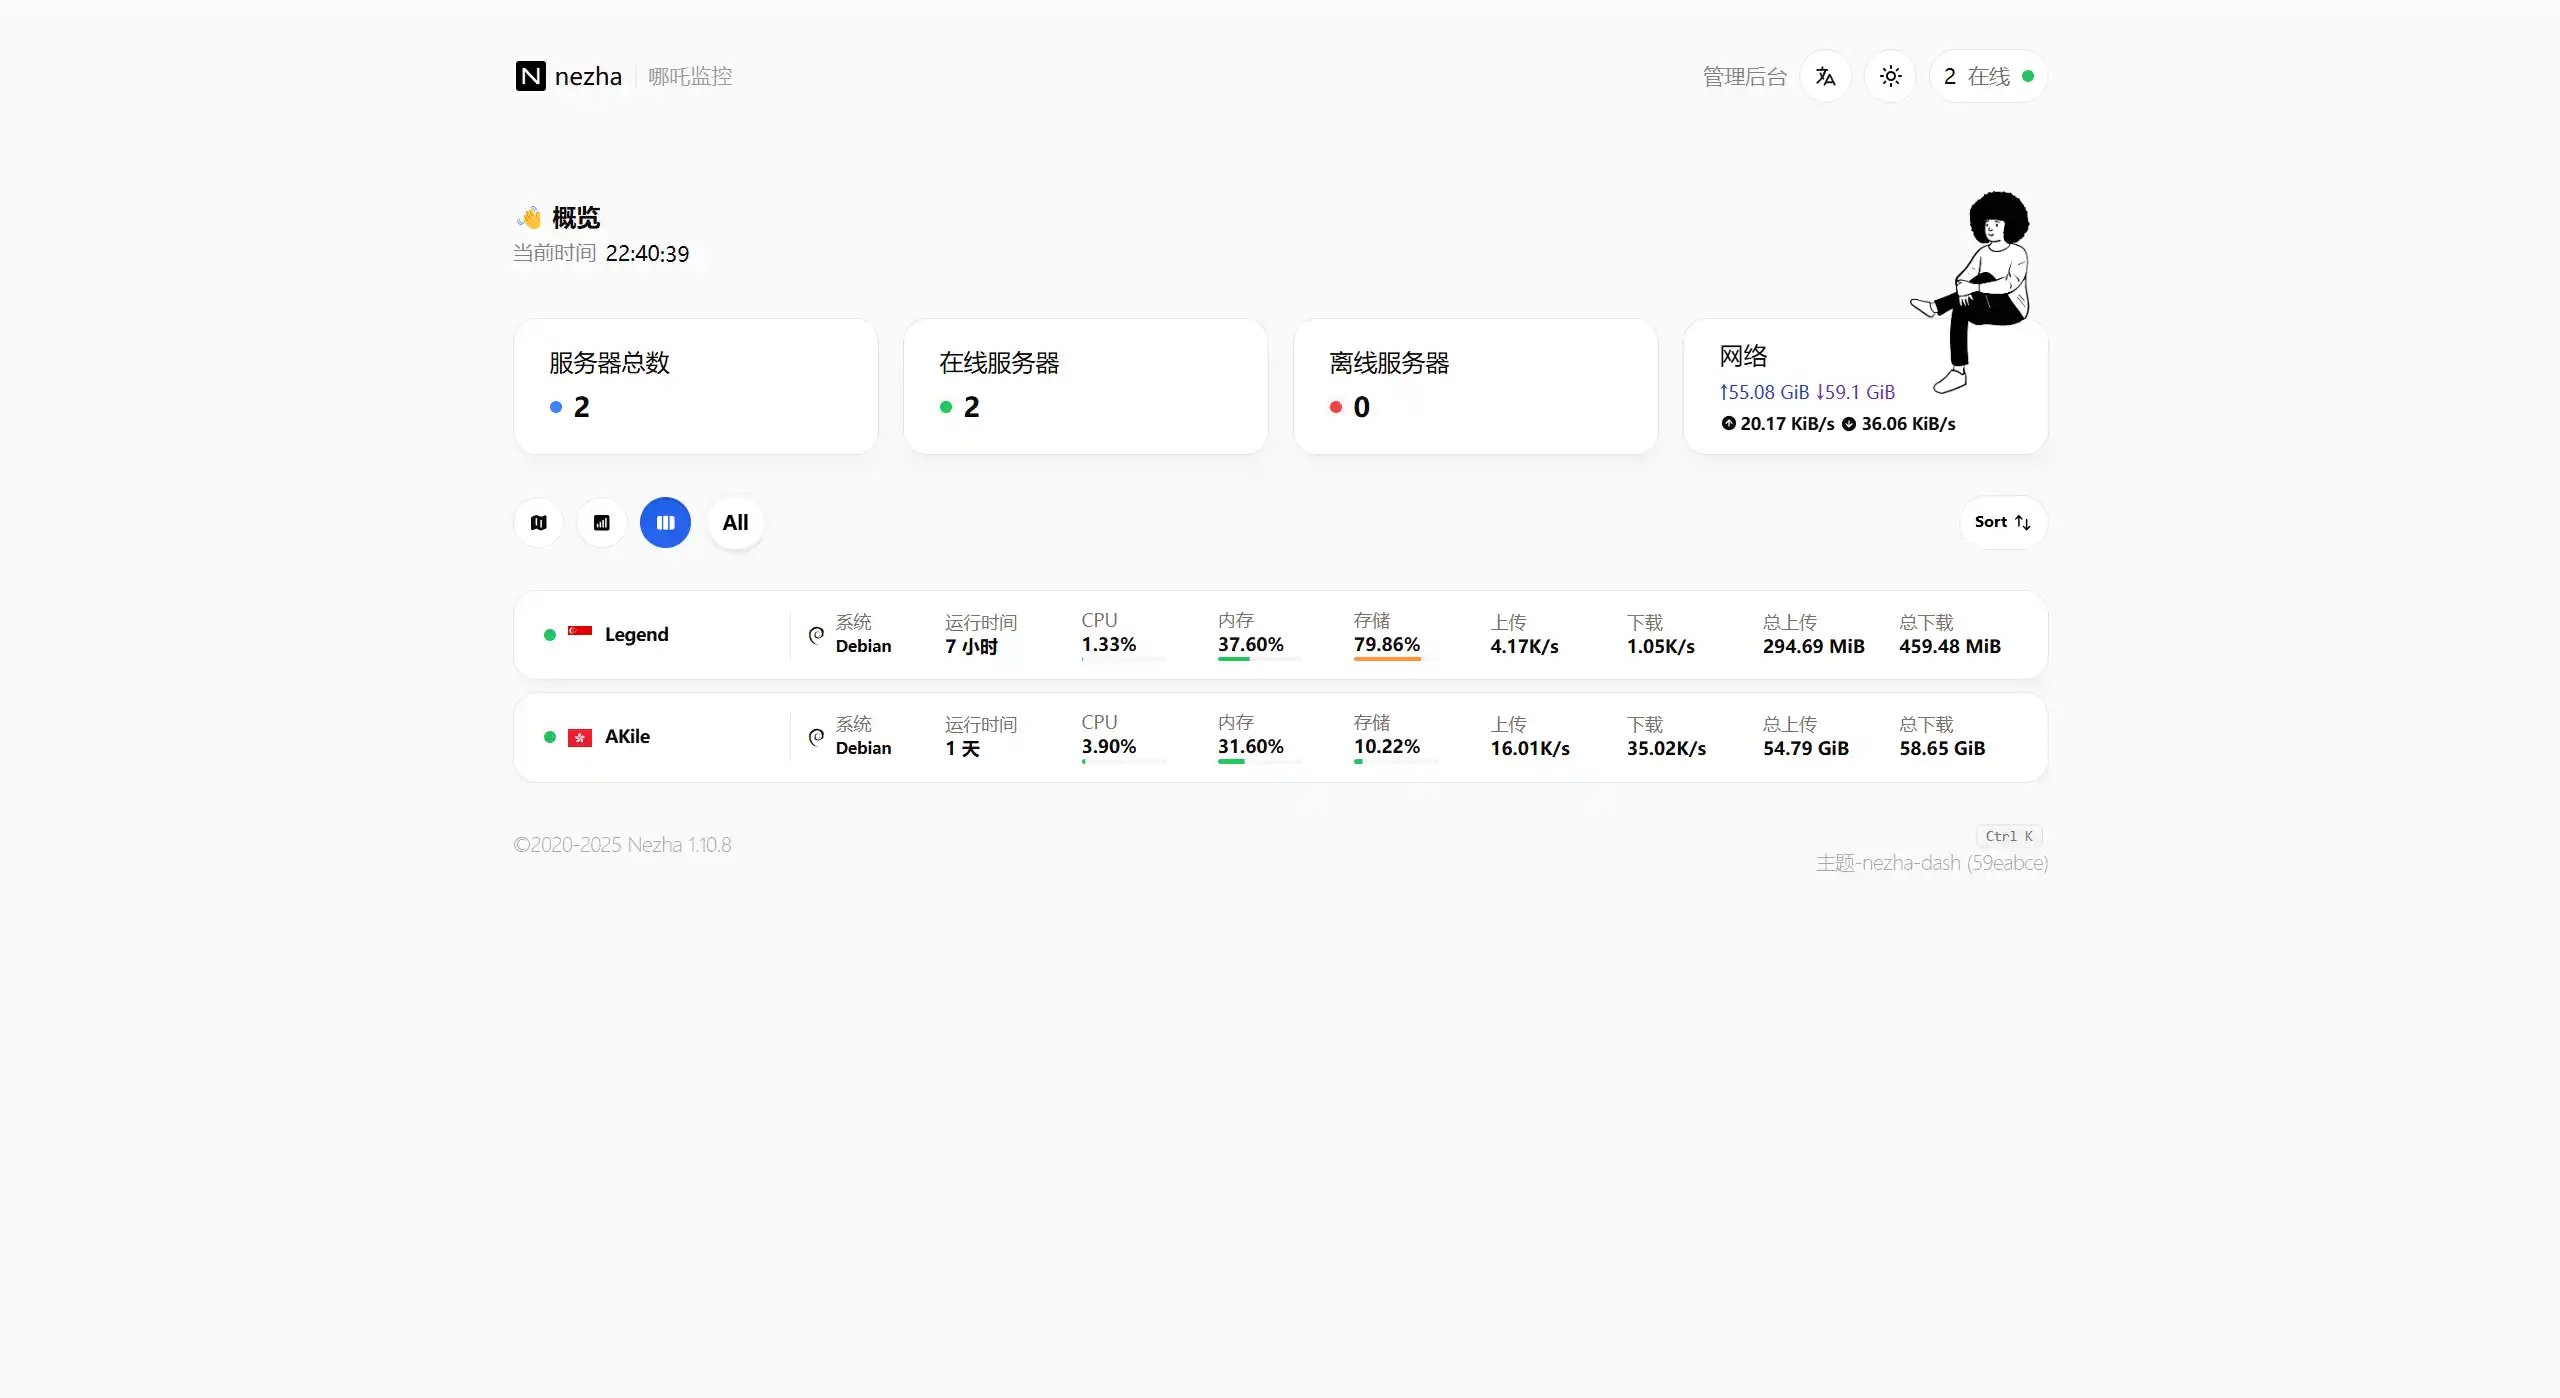Filter by 离线服务器 offline servers card
The image size is (2560, 1398).
(x=1475, y=386)
